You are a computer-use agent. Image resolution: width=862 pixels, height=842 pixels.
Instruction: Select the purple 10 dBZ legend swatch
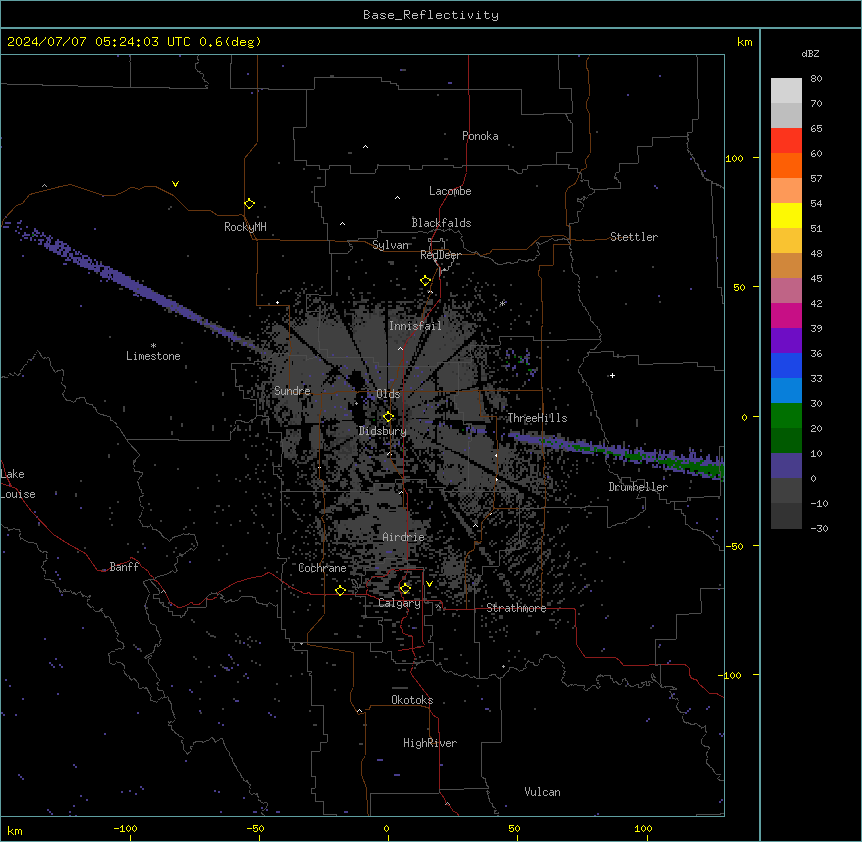coord(786,466)
